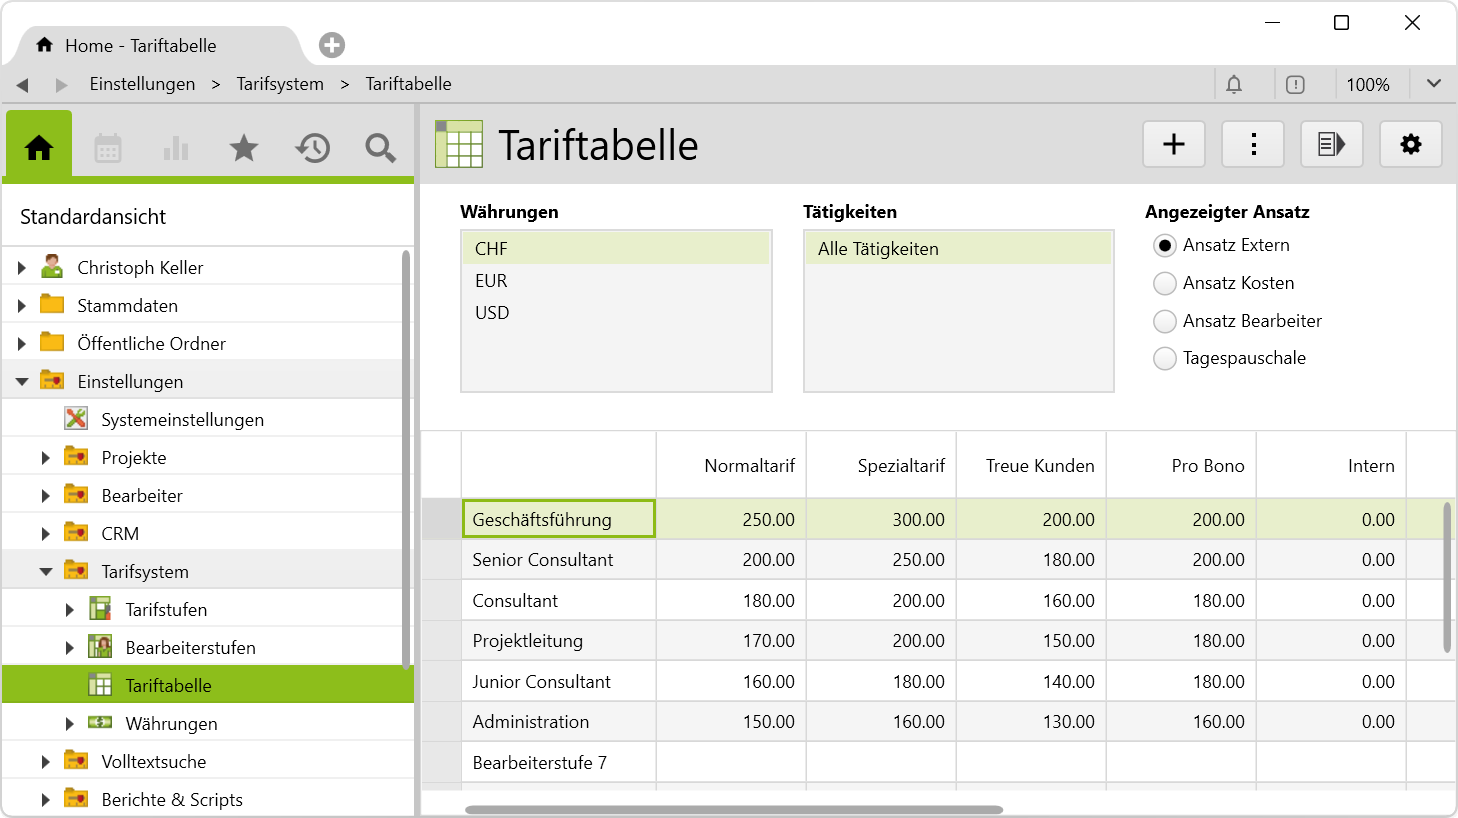This screenshot has width=1458, height=818.
Task: Select EUR in the Währungen list
Action: point(491,281)
